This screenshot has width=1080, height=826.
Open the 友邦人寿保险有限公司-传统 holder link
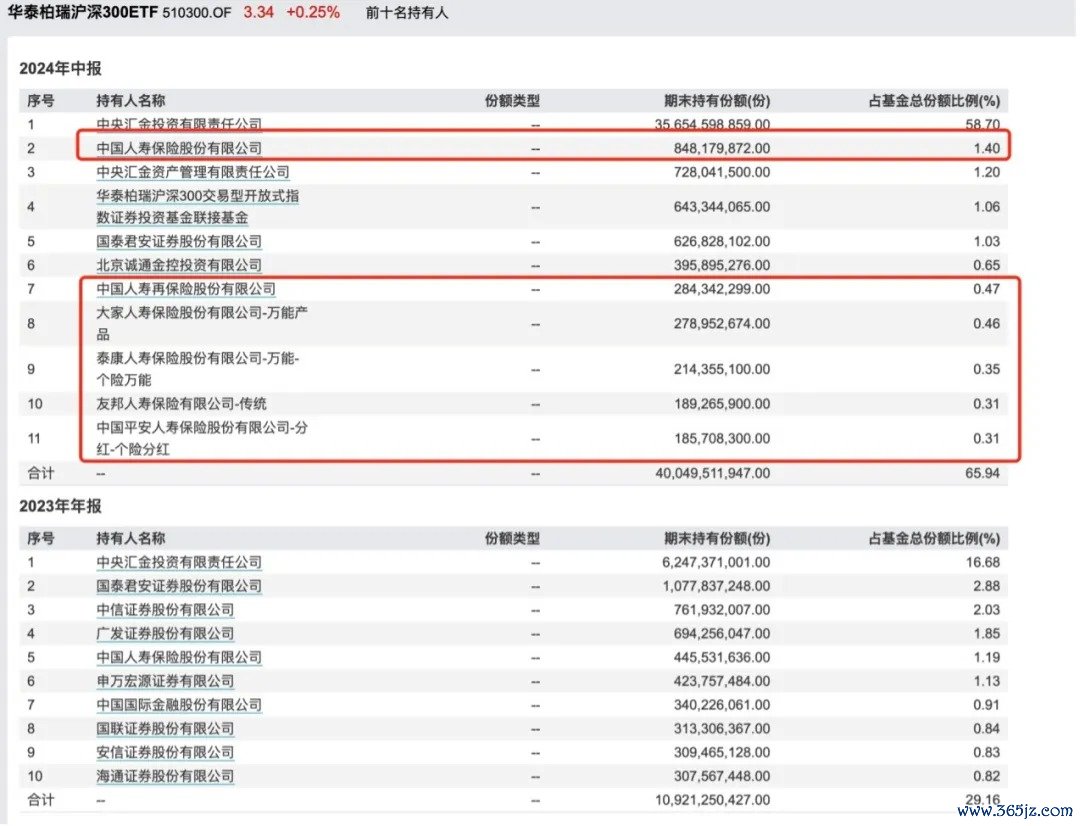point(181,404)
